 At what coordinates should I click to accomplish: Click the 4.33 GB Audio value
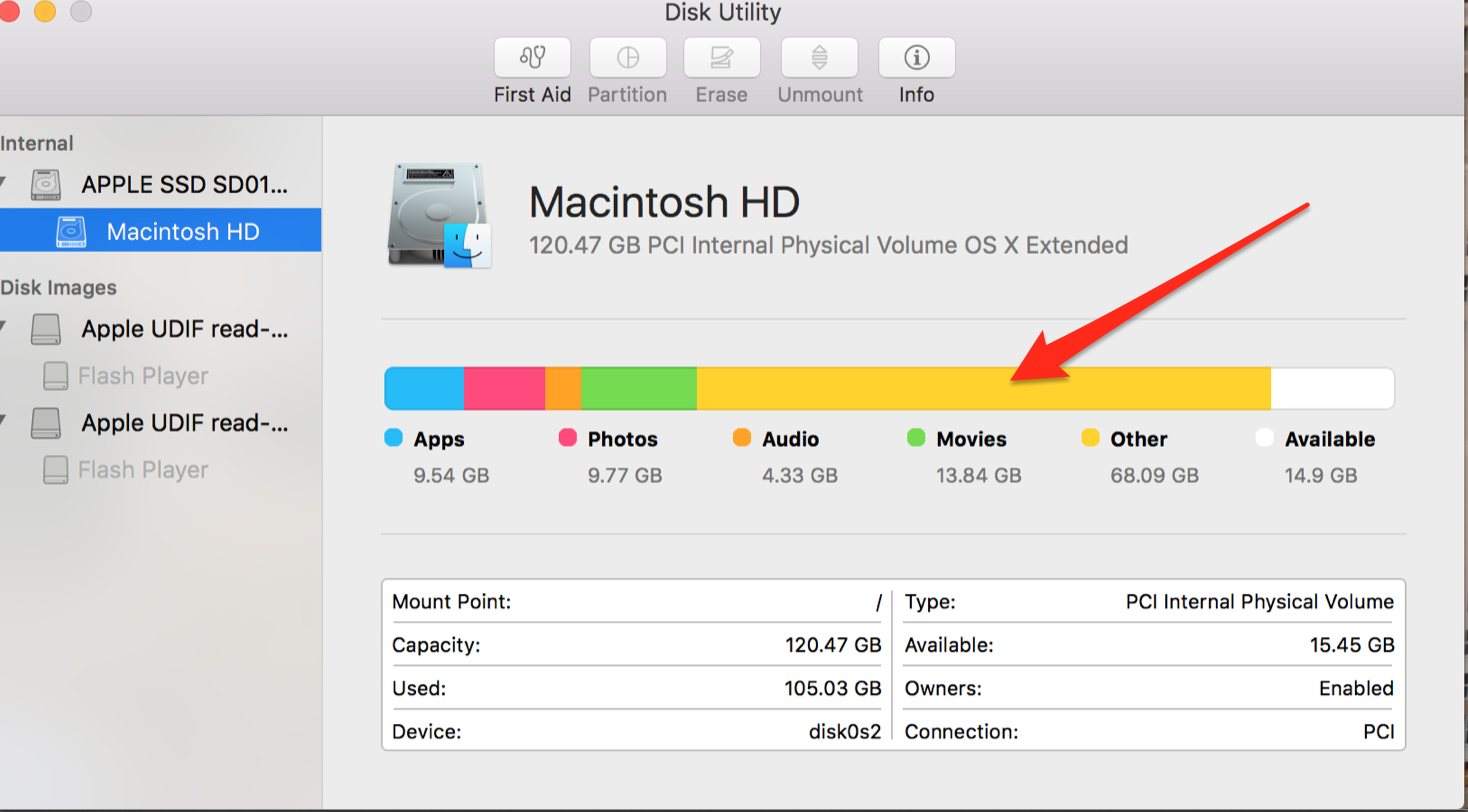click(800, 475)
